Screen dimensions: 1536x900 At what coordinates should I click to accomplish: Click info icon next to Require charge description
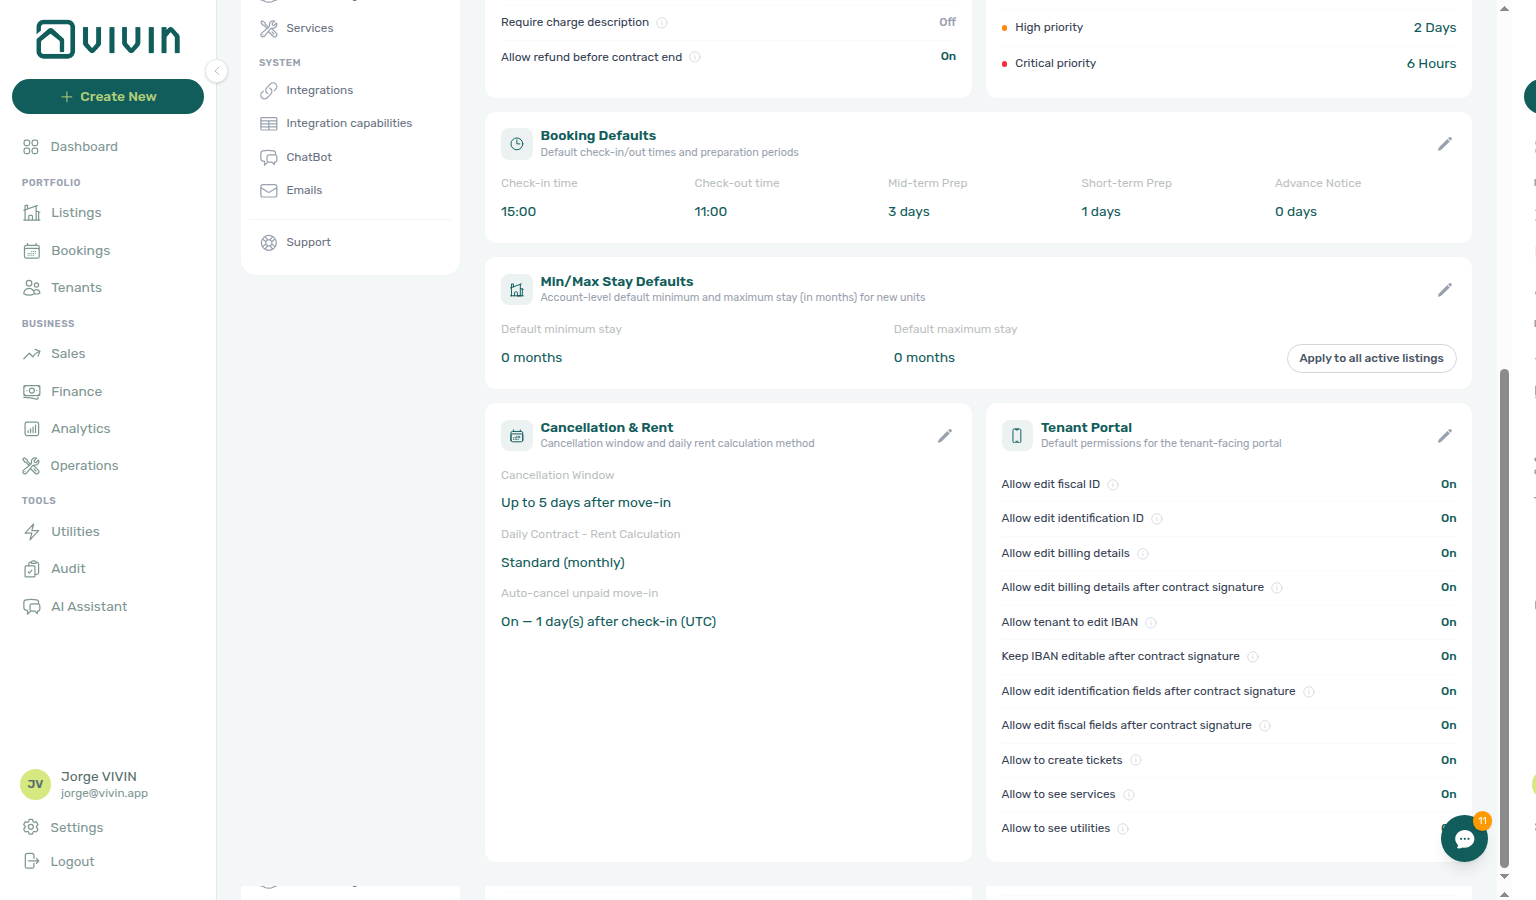[662, 23]
